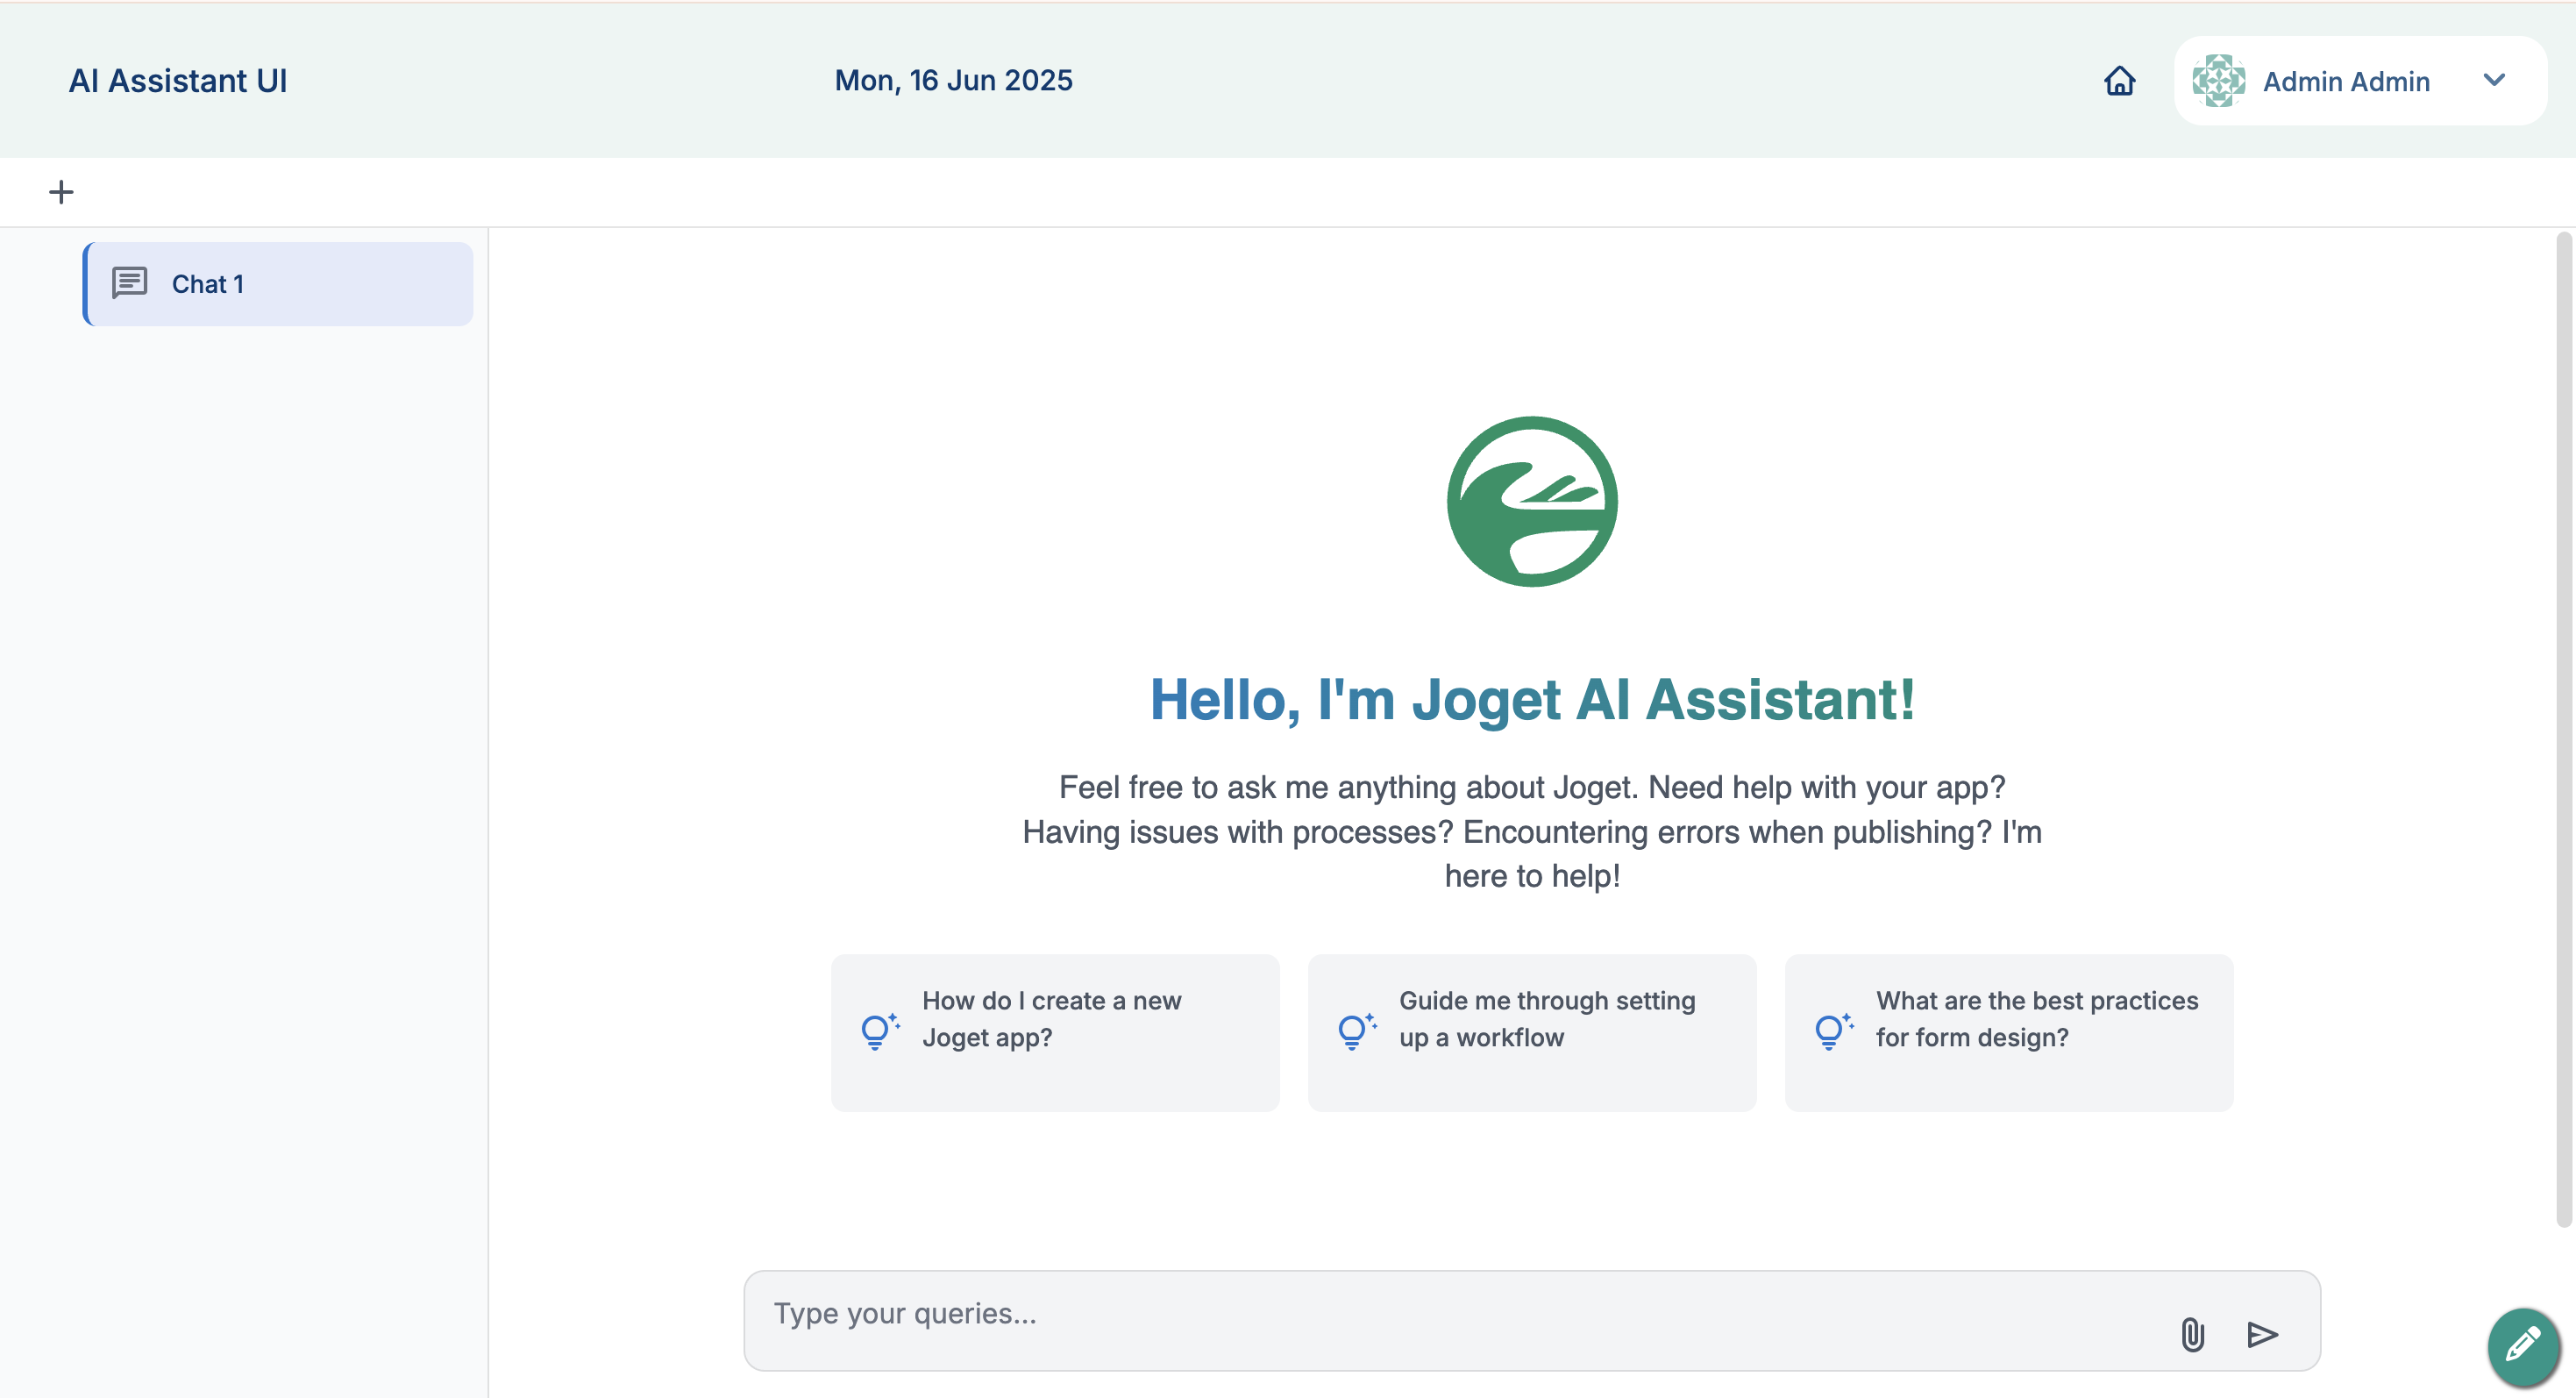Click the chat bubble icon beside Chat 1
2576x1398 pixels.
(129, 283)
